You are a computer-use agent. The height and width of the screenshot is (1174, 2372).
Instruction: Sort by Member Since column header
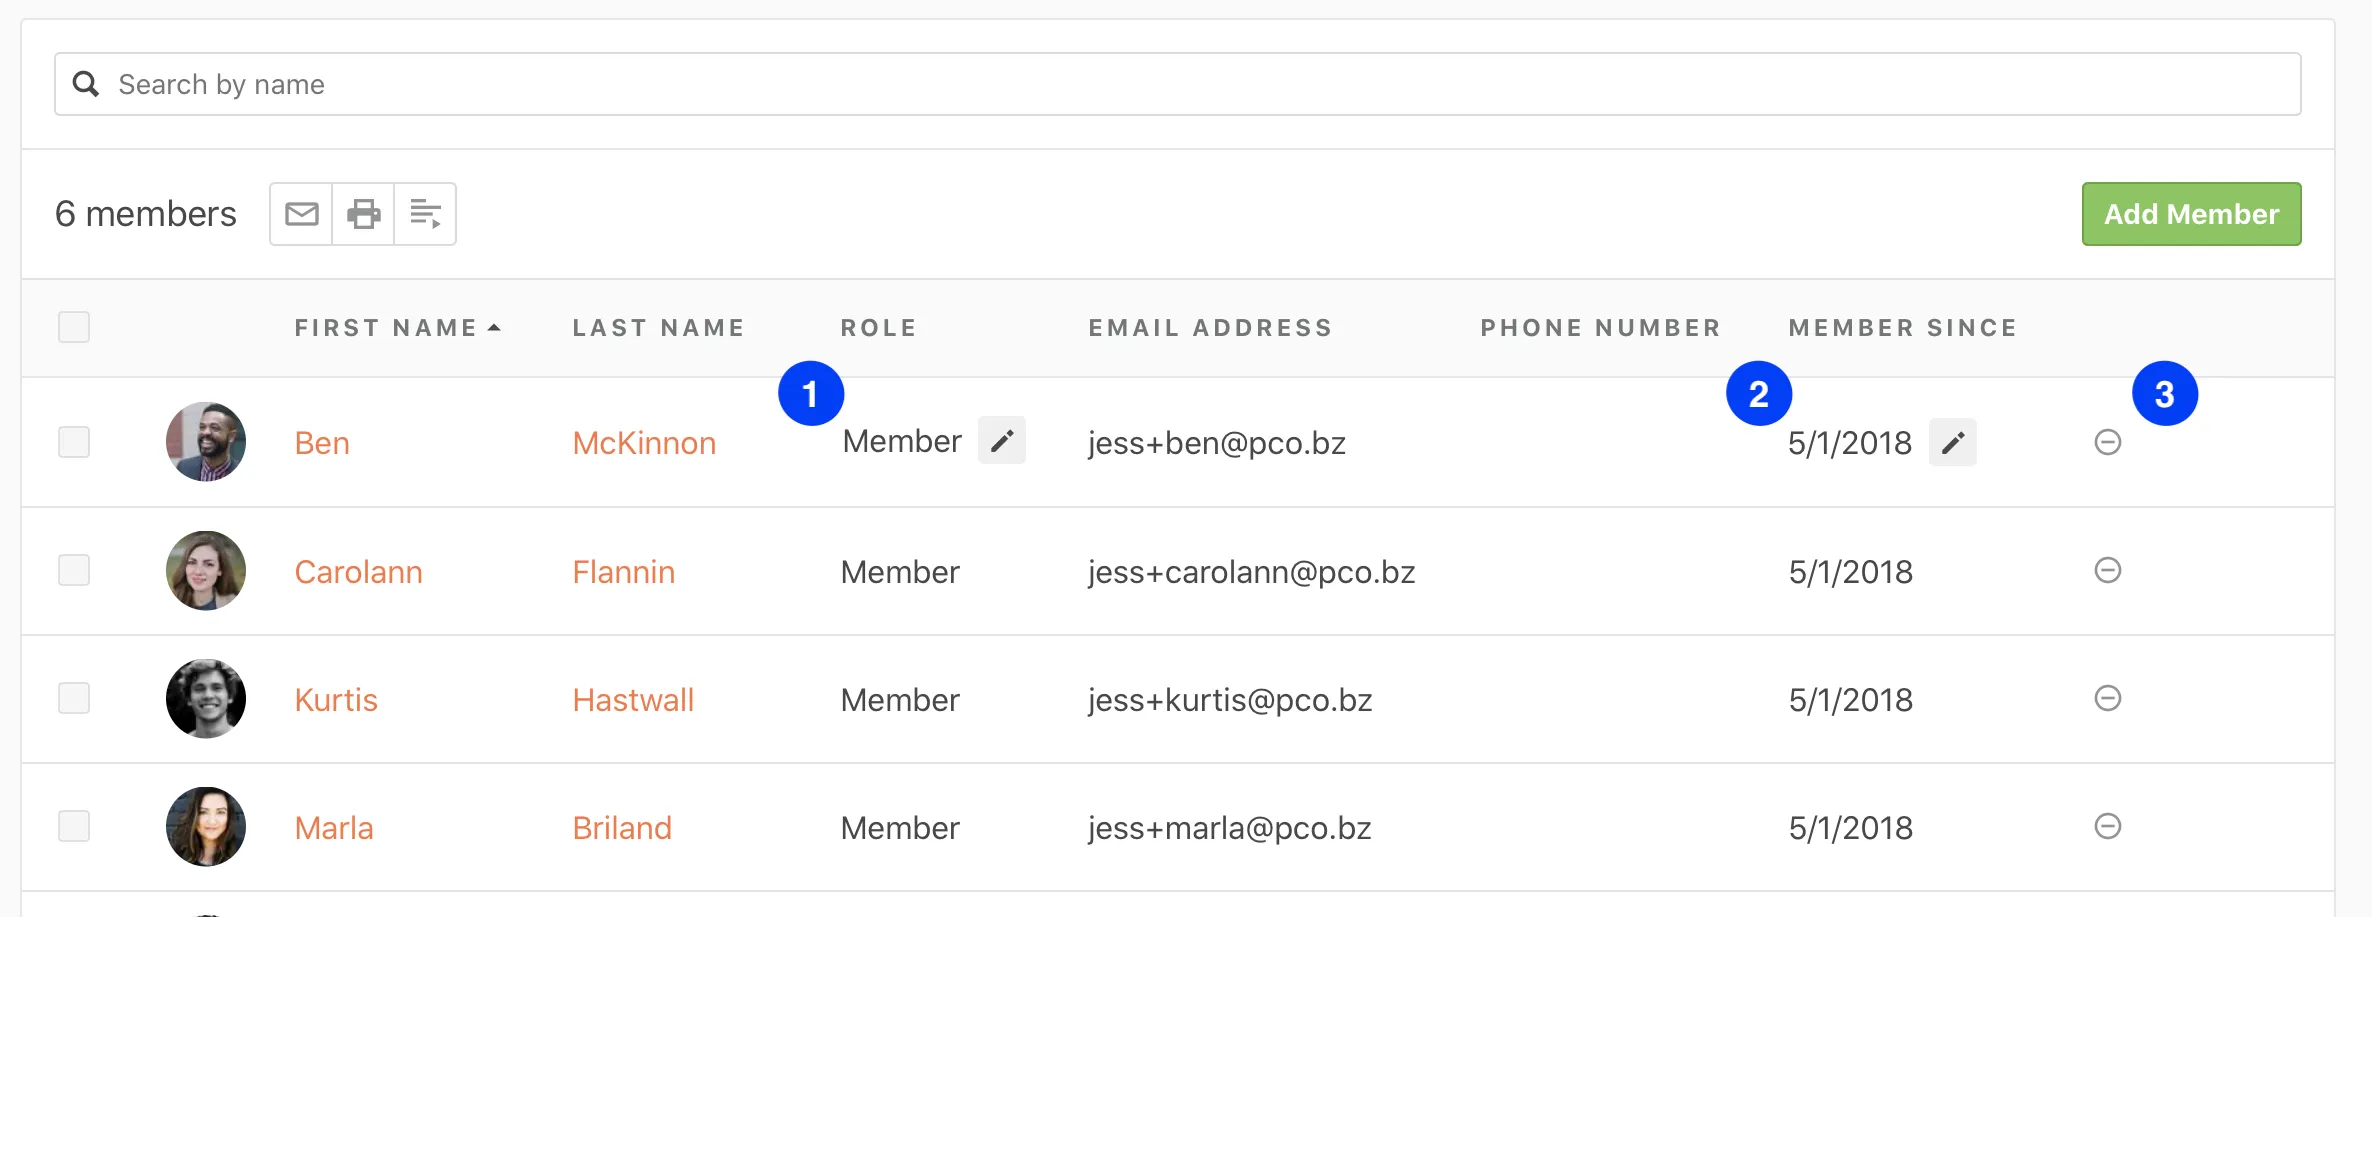pyautogui.click(x=1902, y=328)
